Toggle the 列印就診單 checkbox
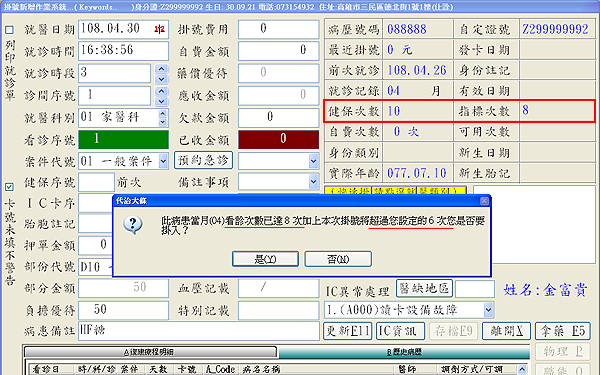 9,30
